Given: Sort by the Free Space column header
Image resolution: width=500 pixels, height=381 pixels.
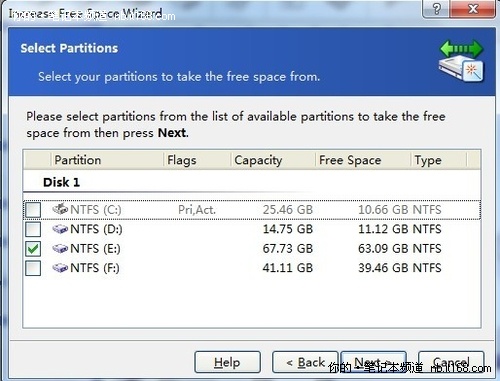Looking at the screenshot, I should [363, 160].
